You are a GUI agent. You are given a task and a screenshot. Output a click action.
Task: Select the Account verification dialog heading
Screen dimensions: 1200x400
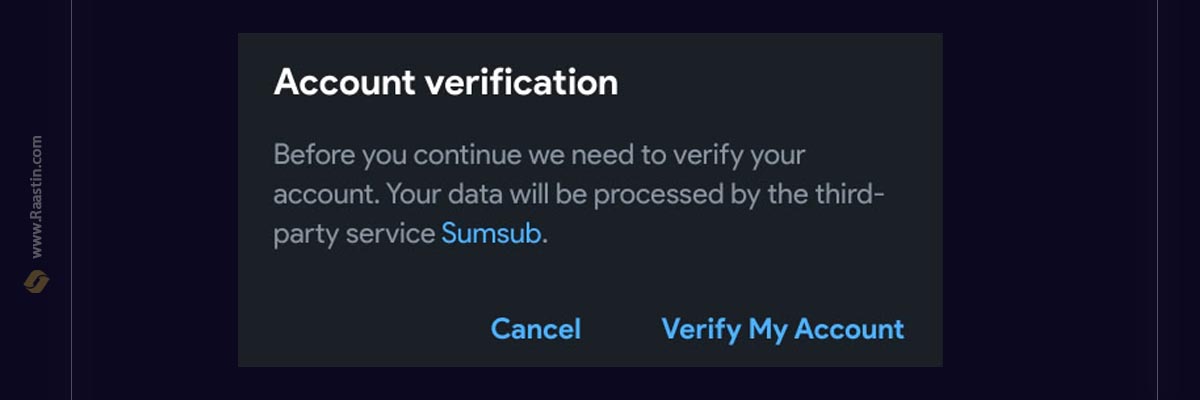pos(446,82)
